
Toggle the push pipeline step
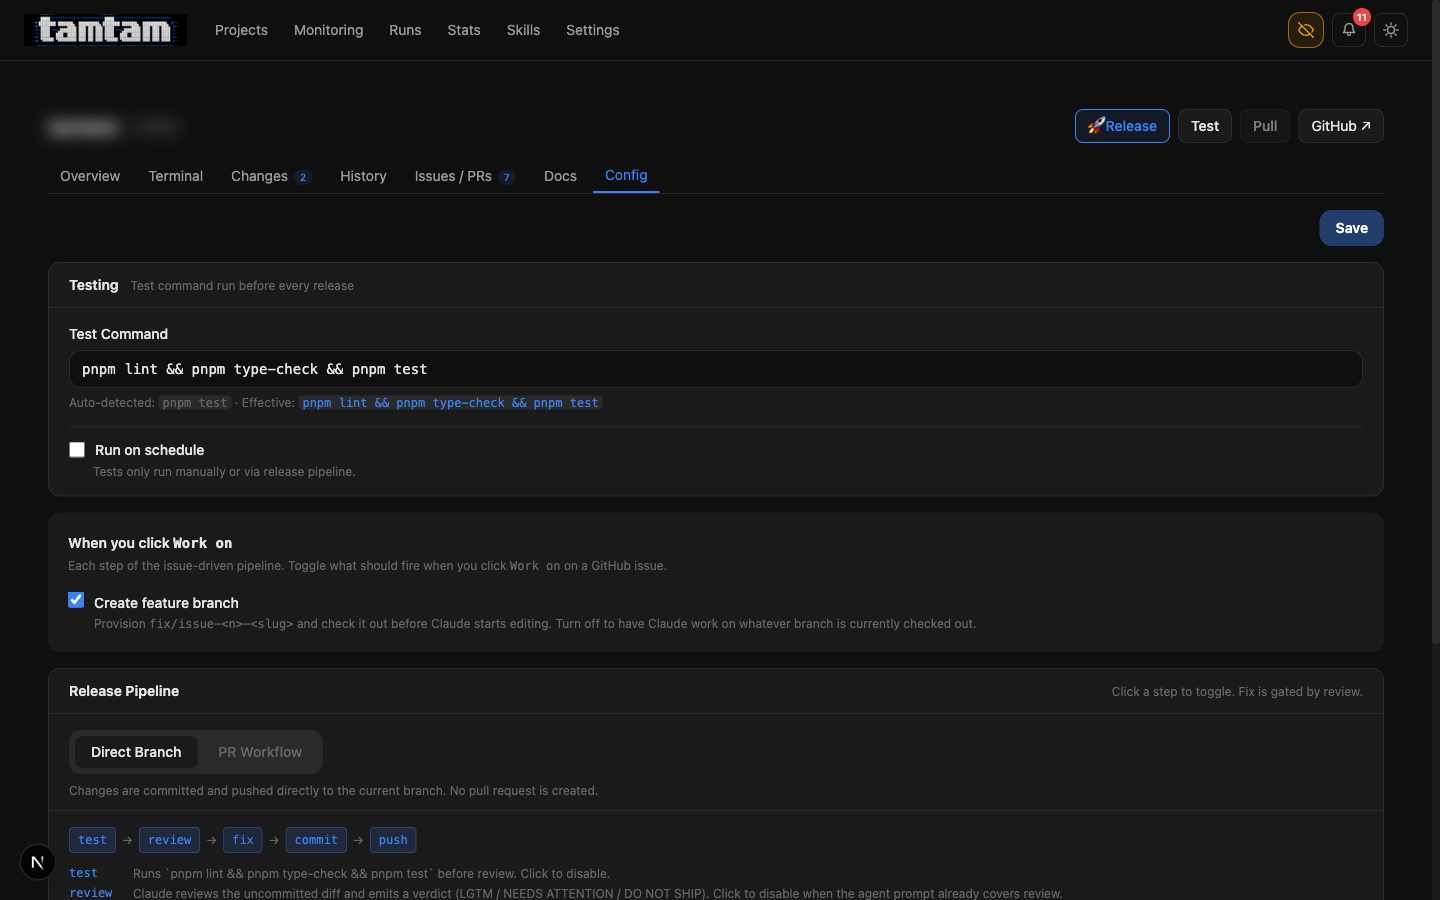coord(393,840)
